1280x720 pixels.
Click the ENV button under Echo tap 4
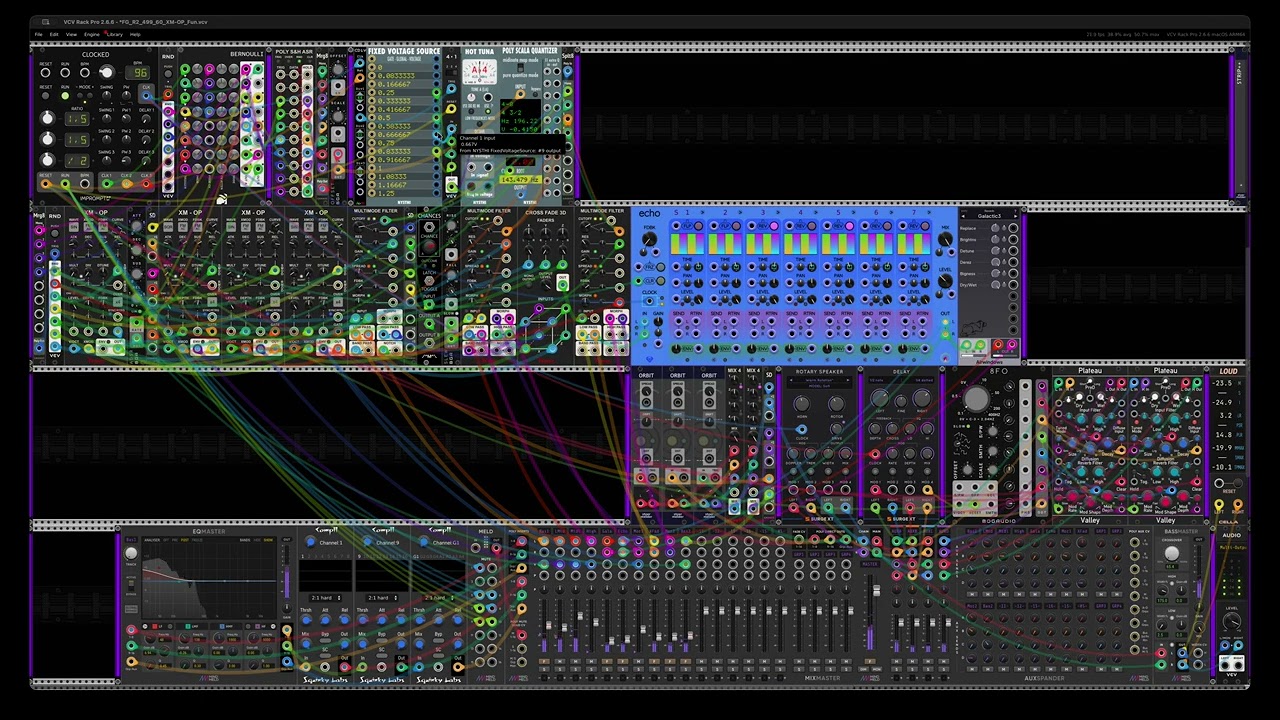pos(800,348)
